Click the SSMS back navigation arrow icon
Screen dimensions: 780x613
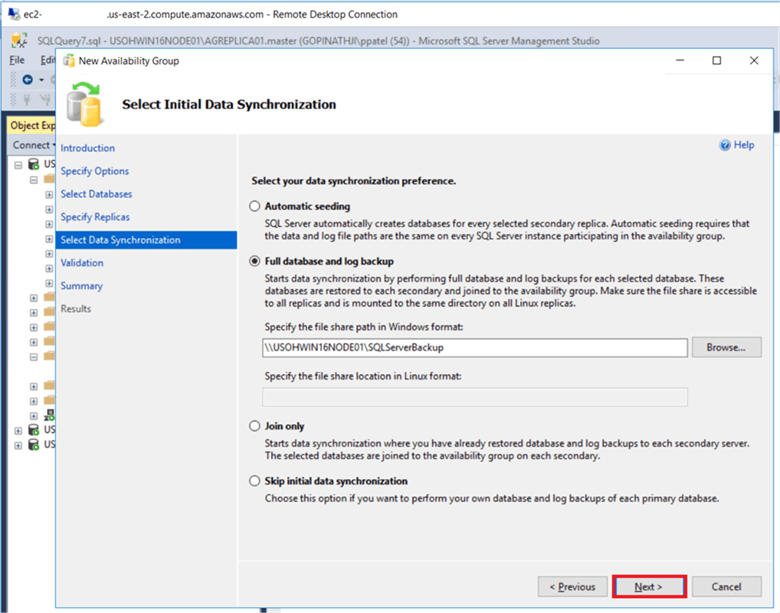tap(28, 80)
